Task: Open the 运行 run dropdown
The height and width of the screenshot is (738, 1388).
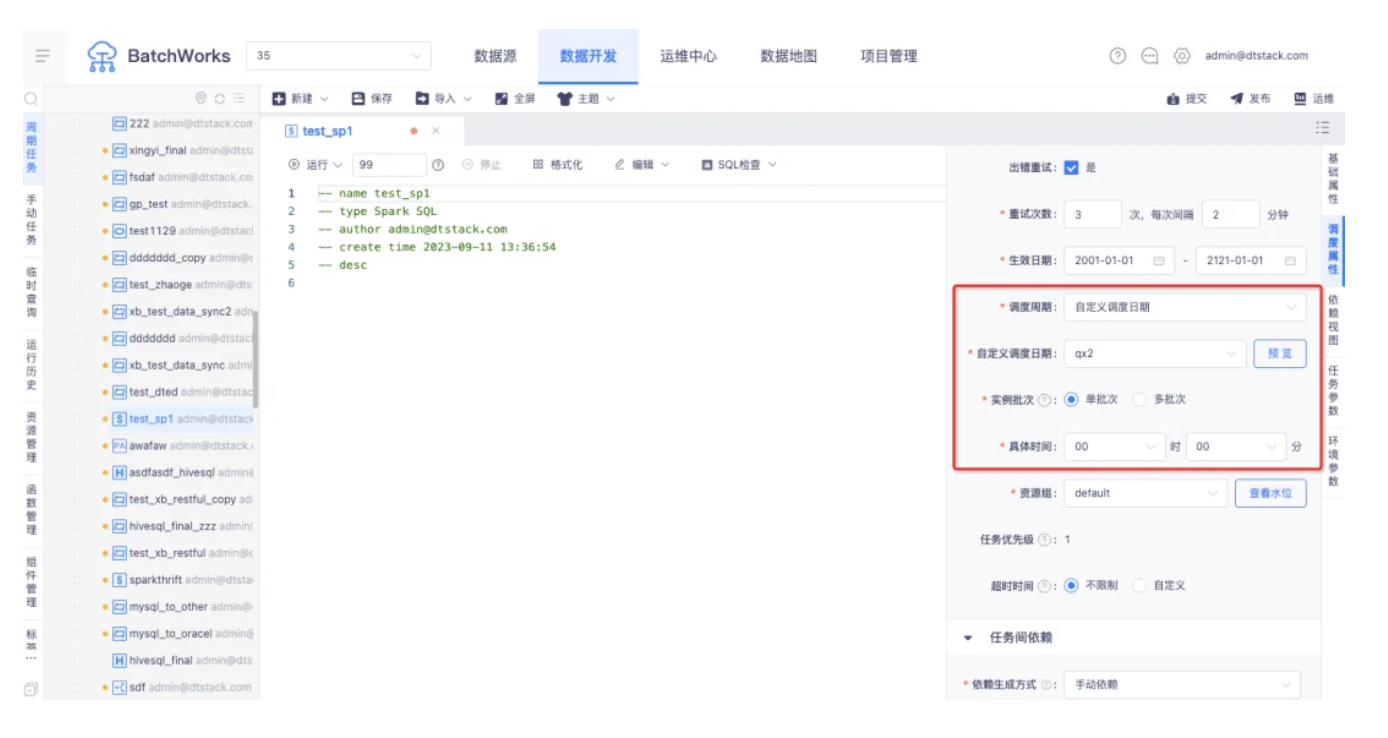Action: pos(315,165)
